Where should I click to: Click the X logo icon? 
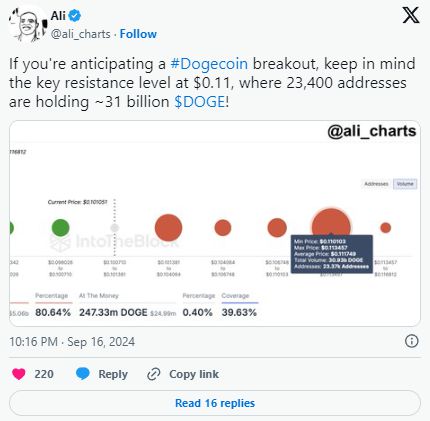click(x=411, y=16)
